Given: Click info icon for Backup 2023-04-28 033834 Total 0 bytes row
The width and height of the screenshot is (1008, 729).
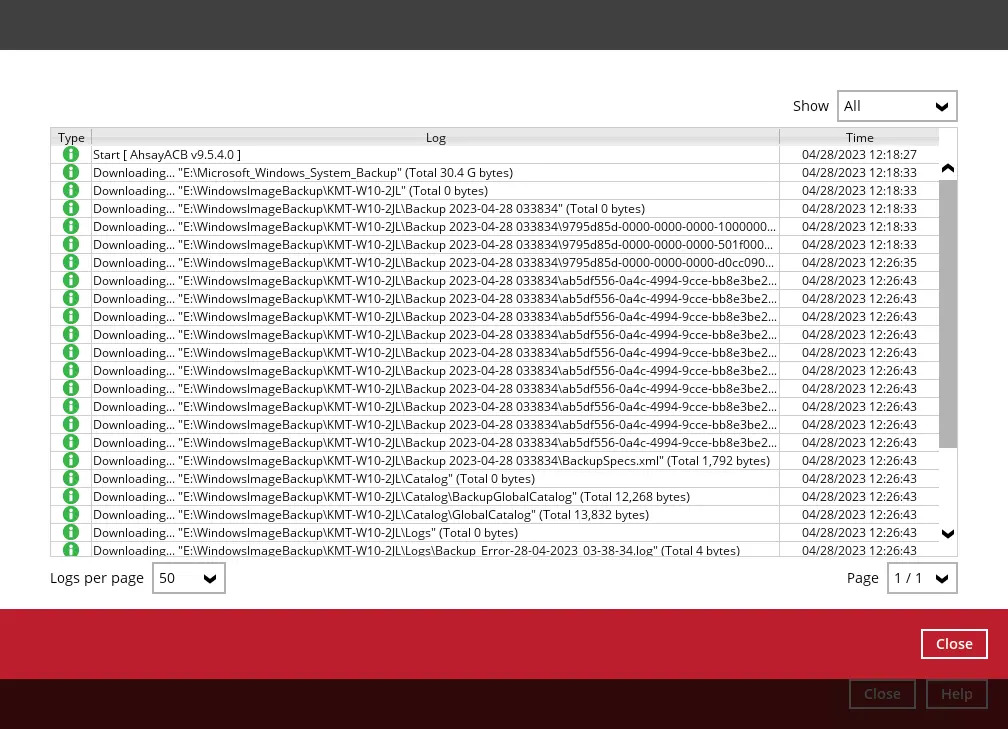Looking at the screenshot, I should click(x=71, y=209).
